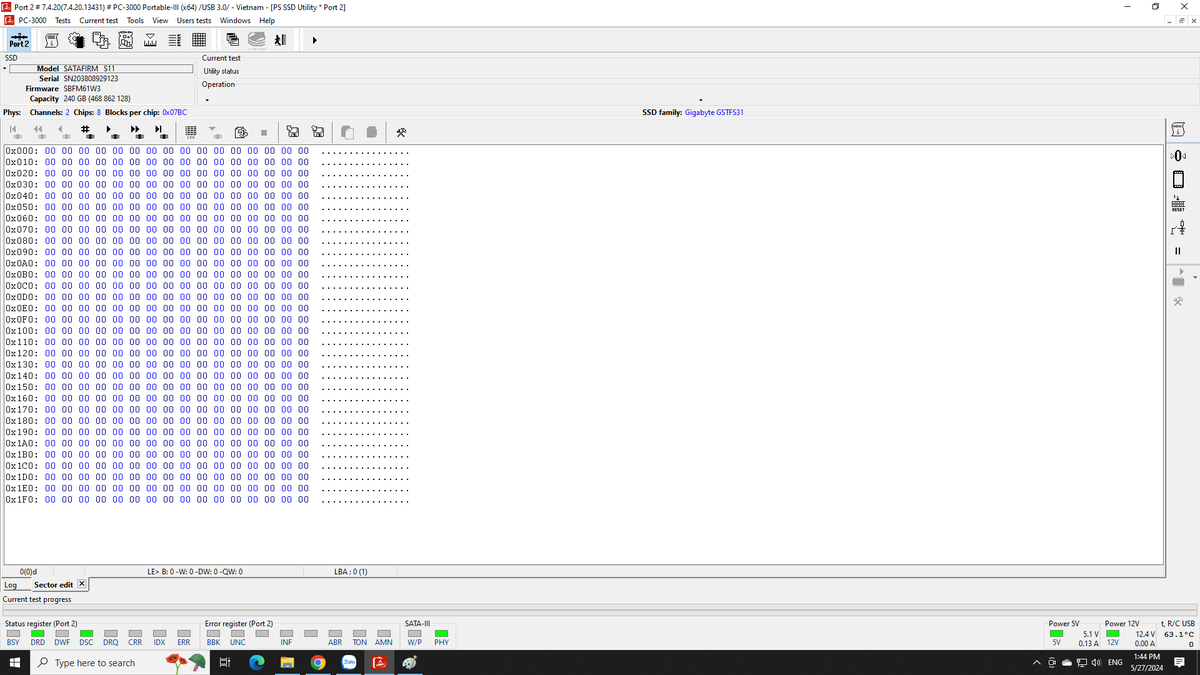Open dropdown arrow below SSD family label
The height and width of the screenshot is (675, 1200).
701,100
